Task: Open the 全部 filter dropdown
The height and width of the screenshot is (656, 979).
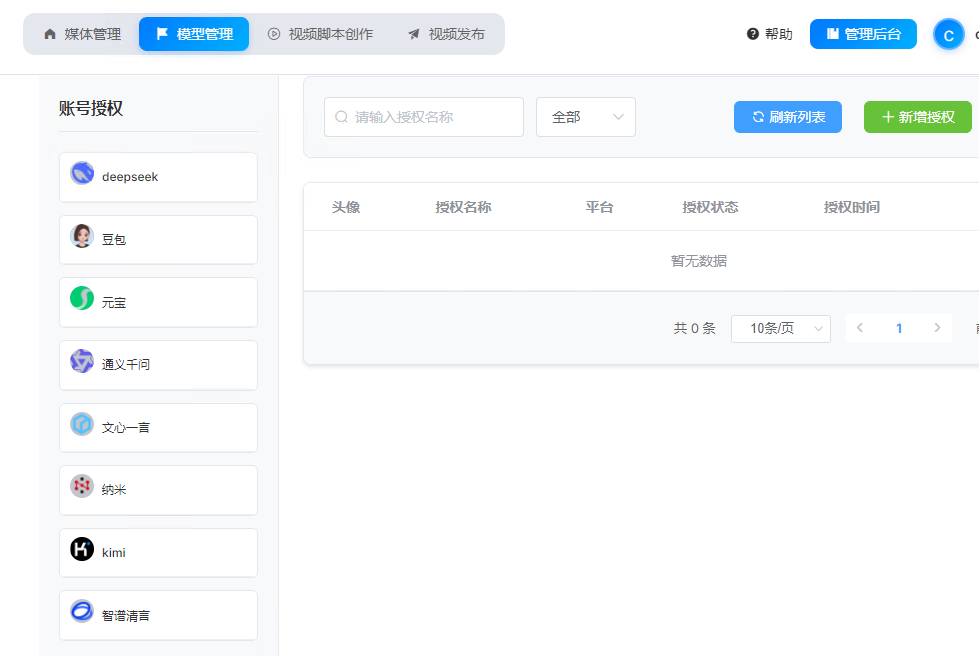Action: (x=586, y=117)
